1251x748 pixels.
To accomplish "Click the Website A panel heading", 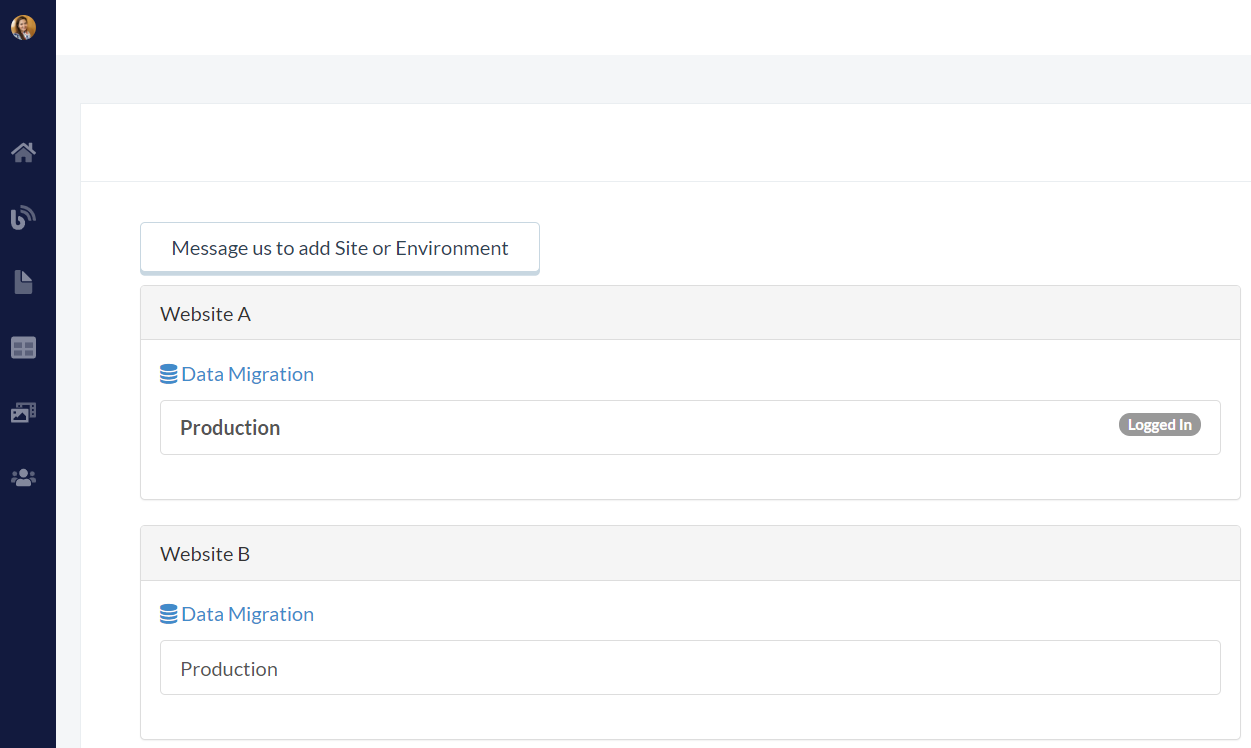I will click(690, 313).
